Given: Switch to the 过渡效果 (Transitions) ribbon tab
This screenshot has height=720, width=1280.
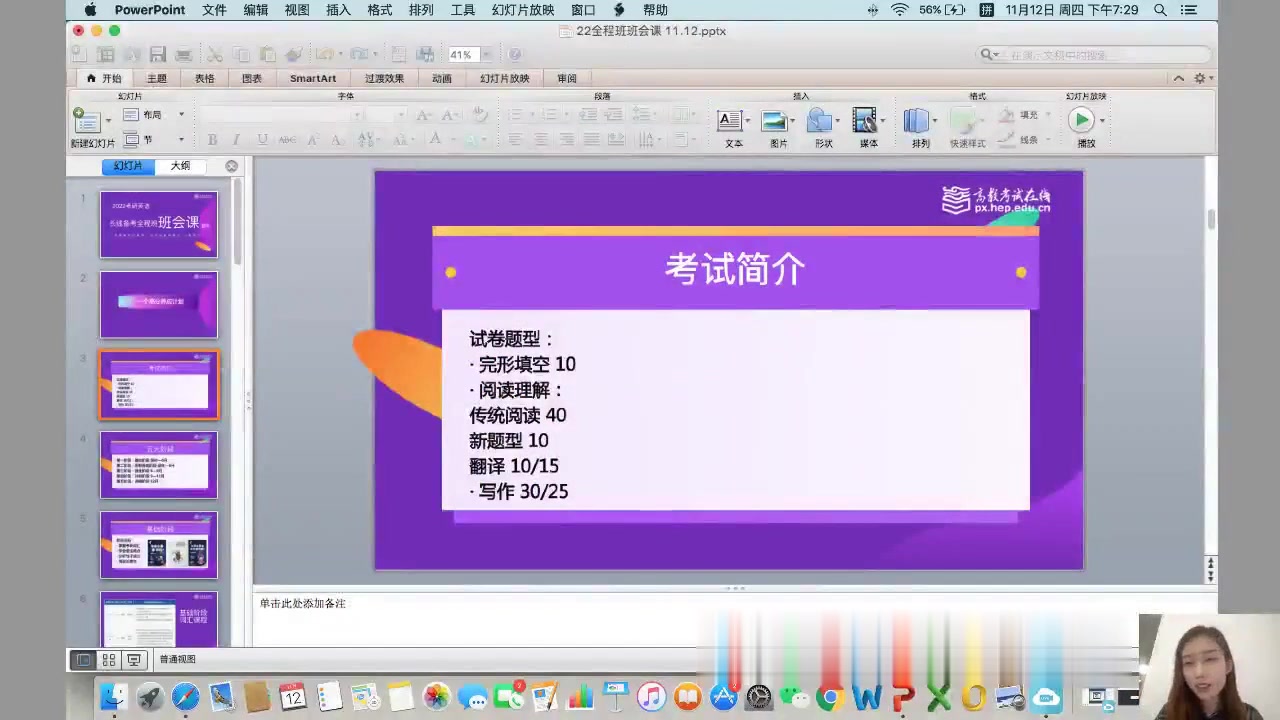Looking at the screenshot, I should click(384, 78).
